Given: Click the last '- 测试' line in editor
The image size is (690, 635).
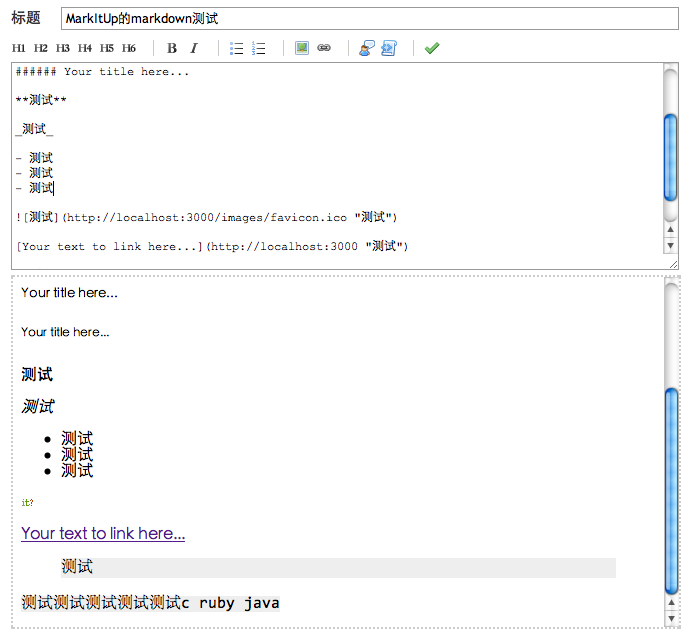Looking at the screenshot, I should tap(34, 188).
